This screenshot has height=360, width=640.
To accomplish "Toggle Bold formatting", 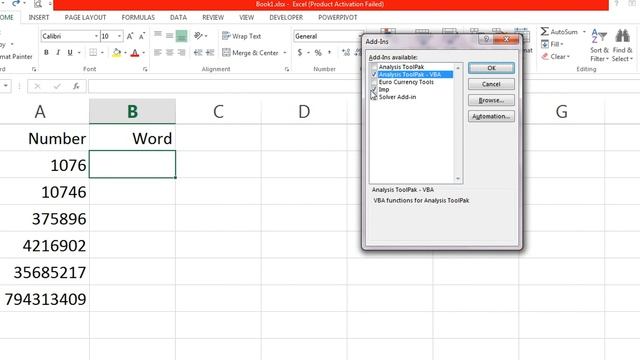I will pos(46,53).
